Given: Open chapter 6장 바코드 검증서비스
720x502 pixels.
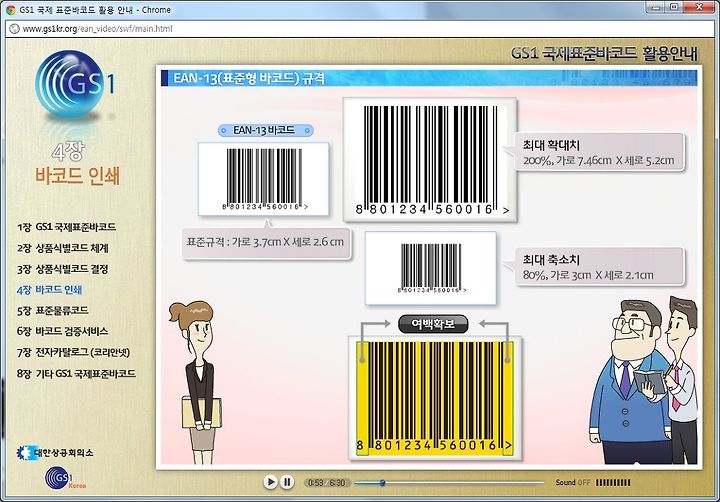Looking at the screenshot, I should (63, 331).
